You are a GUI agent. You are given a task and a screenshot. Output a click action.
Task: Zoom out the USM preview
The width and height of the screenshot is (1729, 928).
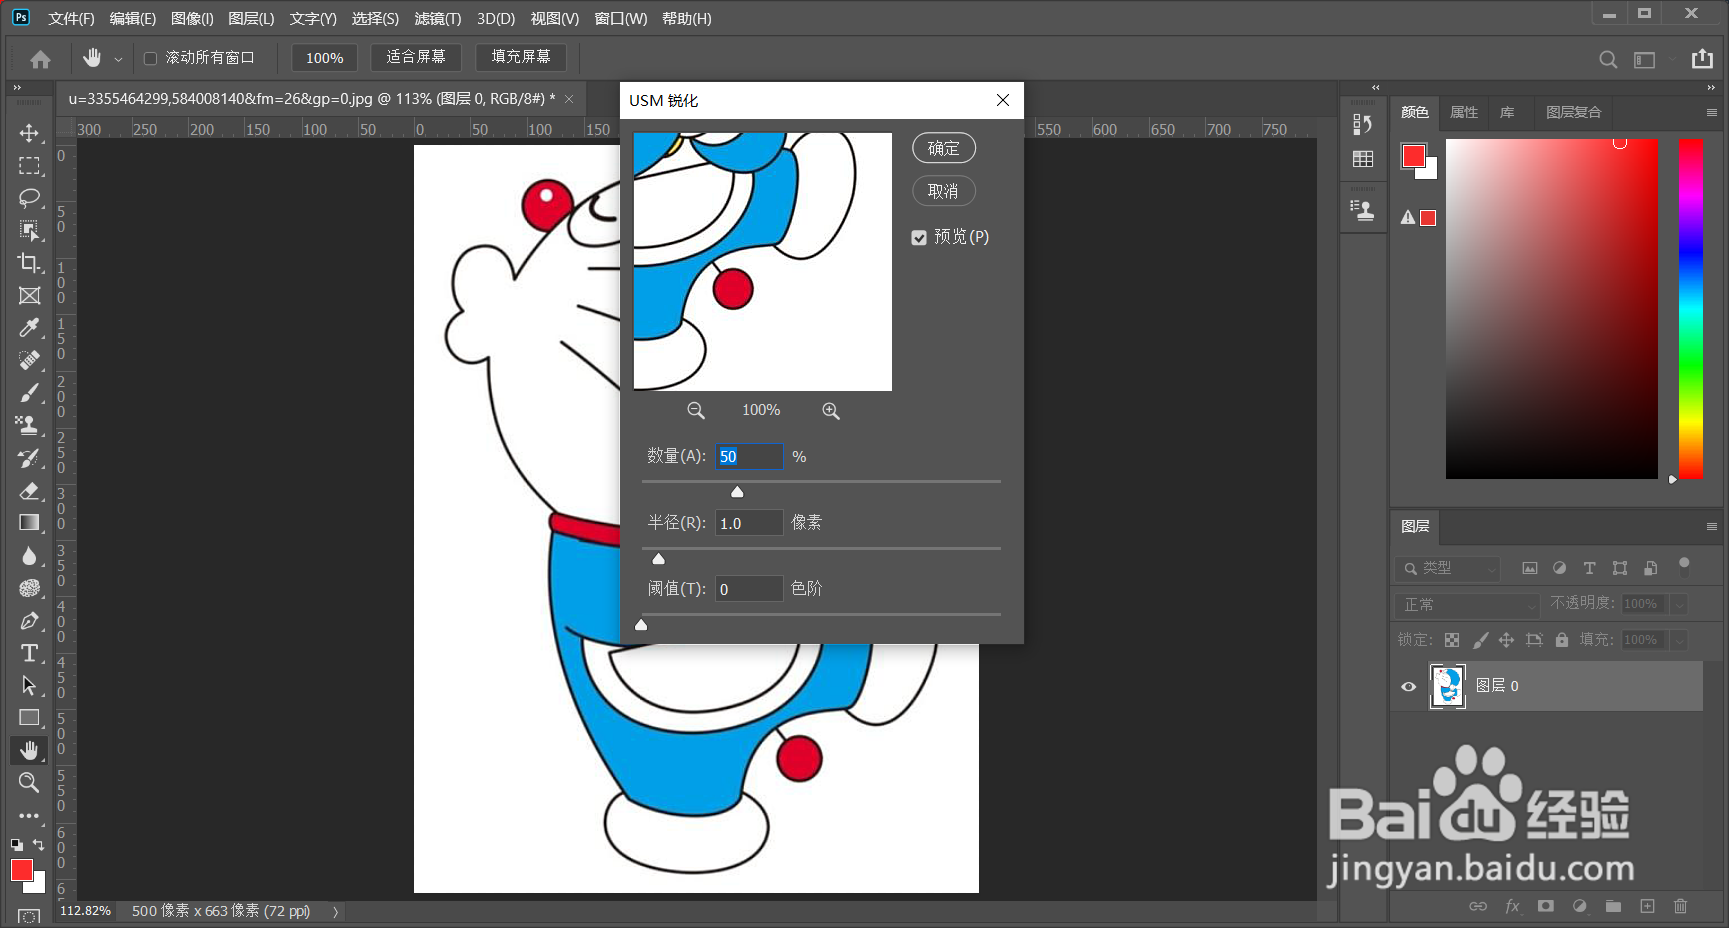tap(696, 410)
